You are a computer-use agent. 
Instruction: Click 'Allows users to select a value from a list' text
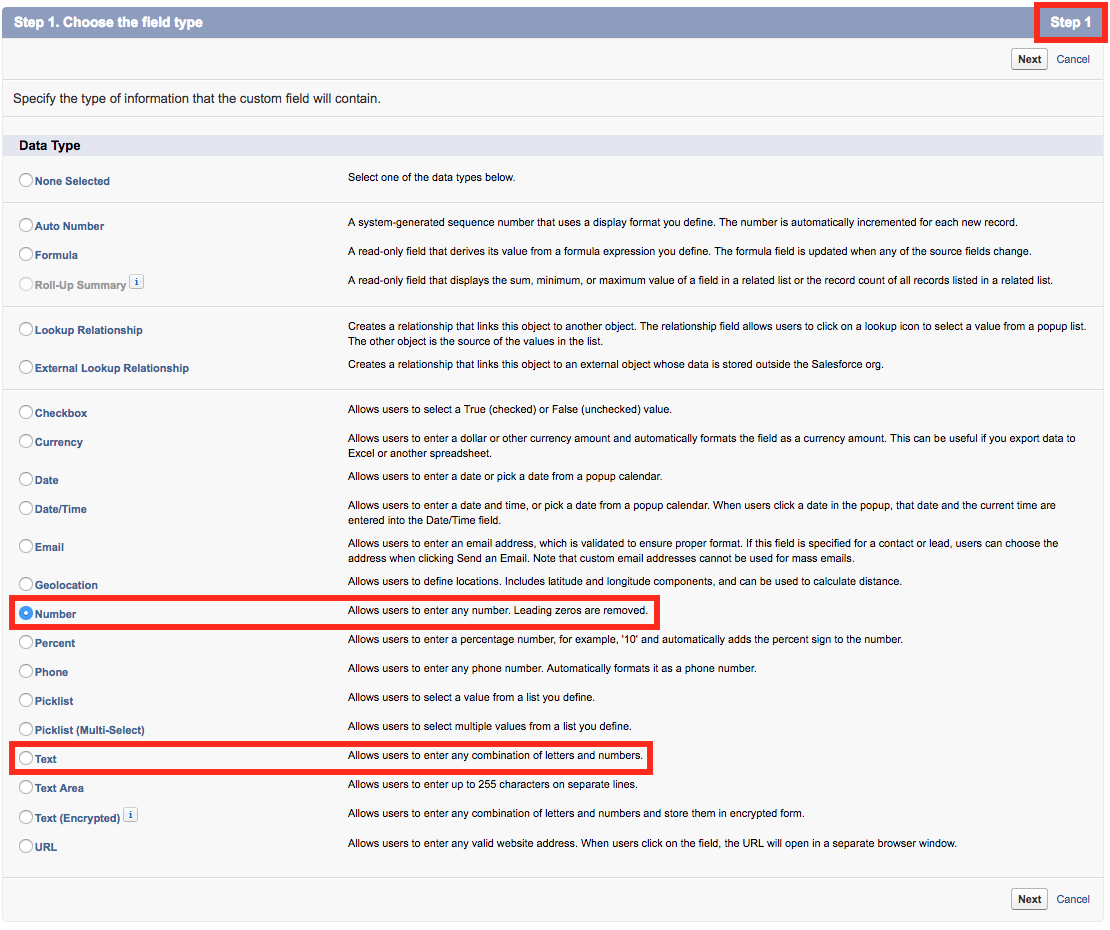pyautogui.click(x=471, y=697)
